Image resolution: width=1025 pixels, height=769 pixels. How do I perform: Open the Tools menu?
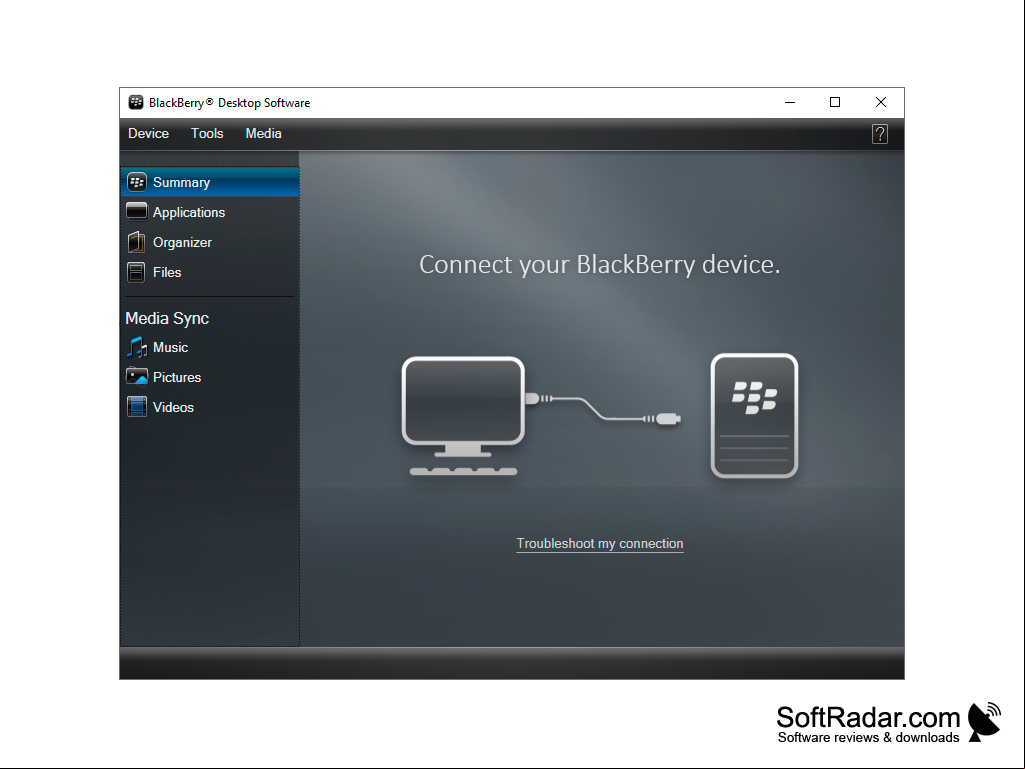click(207, 133)
